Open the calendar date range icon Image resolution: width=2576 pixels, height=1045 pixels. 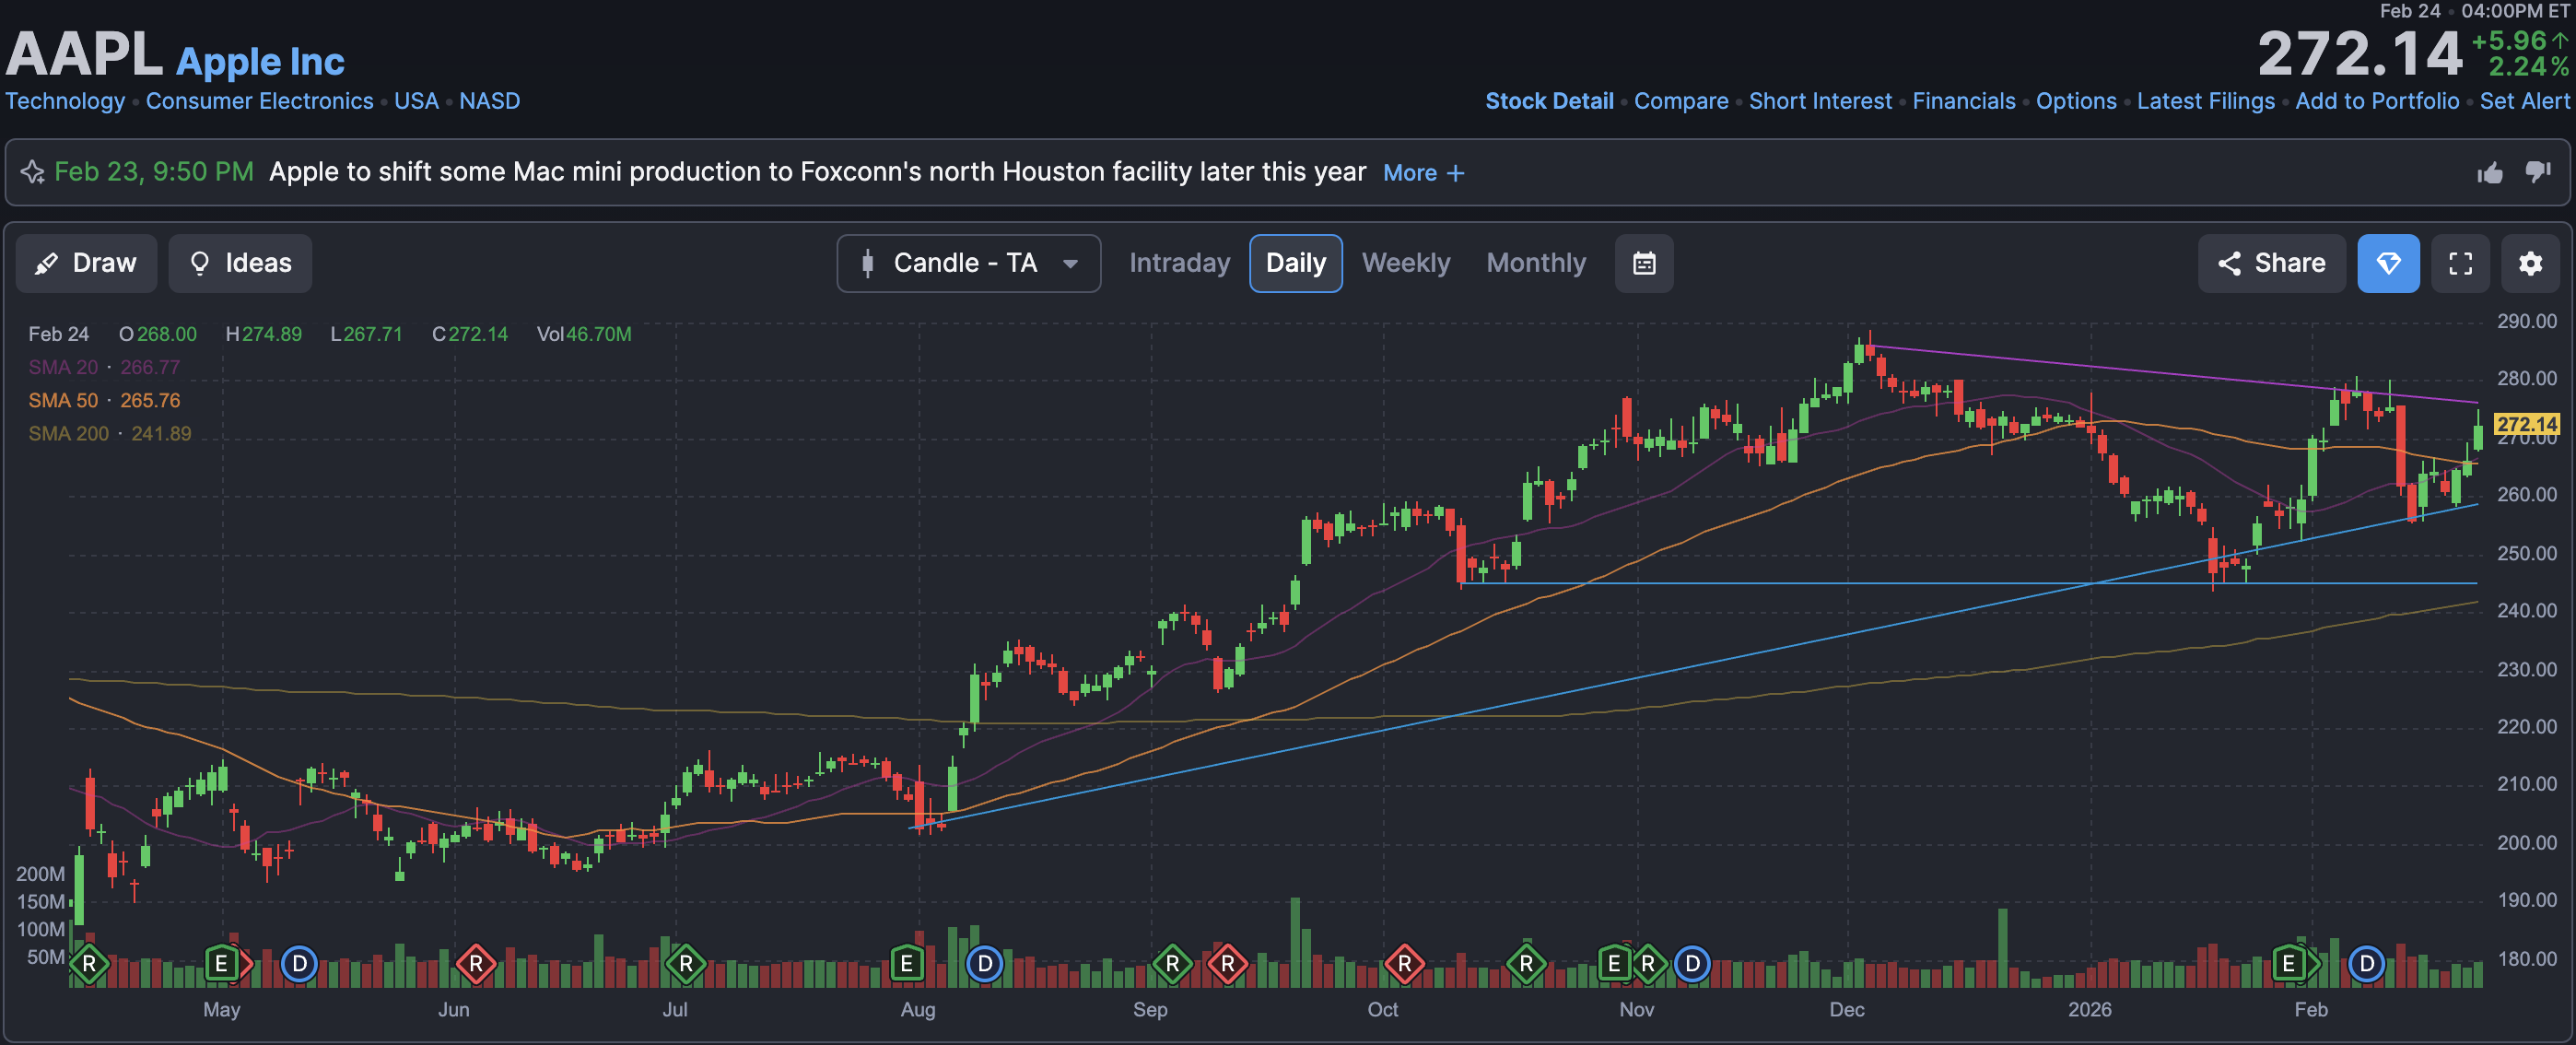1644,263
